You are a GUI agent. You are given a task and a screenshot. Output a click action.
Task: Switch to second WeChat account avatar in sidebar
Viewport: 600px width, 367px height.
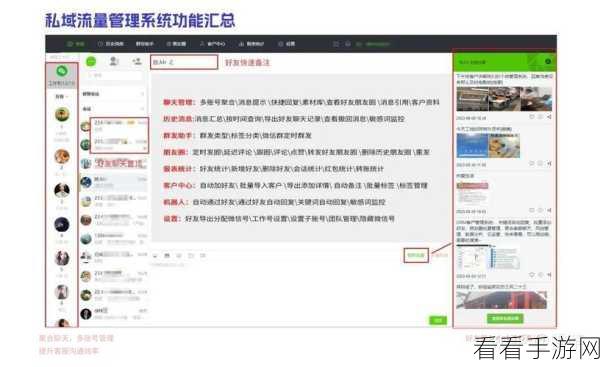(62, 156)
